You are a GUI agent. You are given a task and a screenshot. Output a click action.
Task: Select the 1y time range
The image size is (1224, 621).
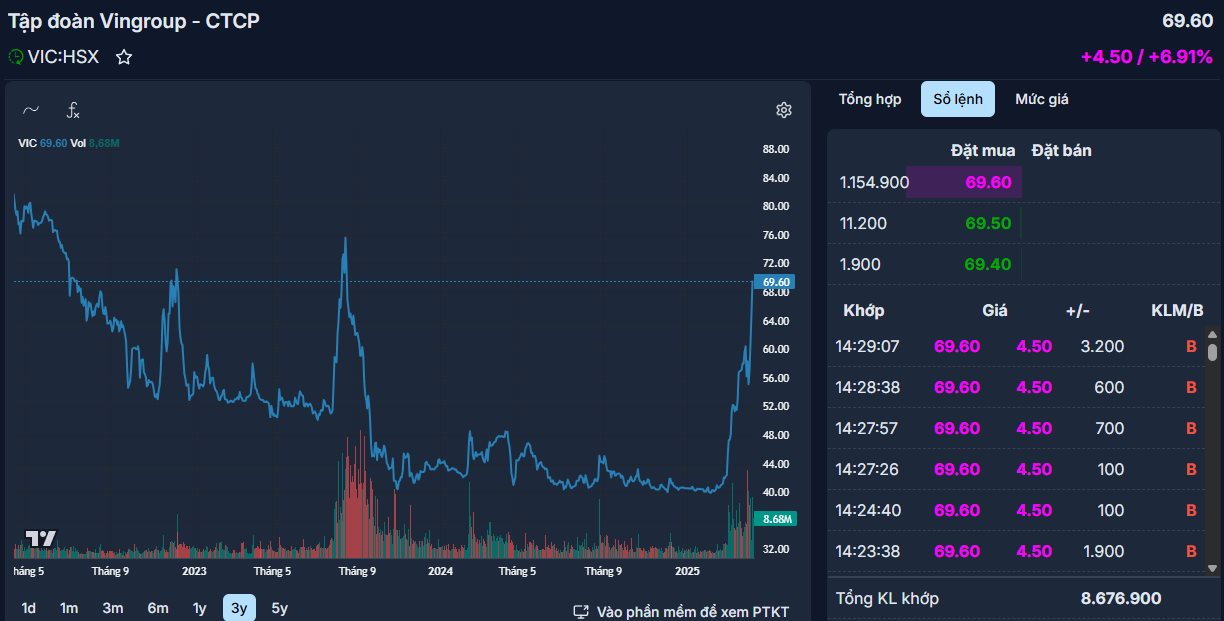coord(200,608)
